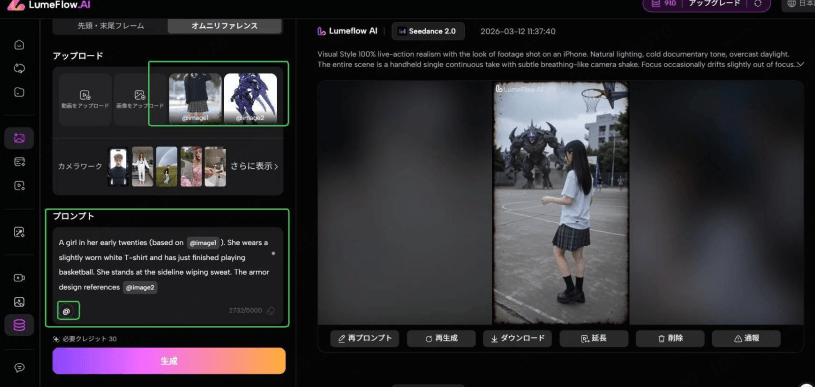The width and height of the screenshot is (815, 387).
Task: Click the Seedance 2.0 model badge
Action: tap(428, 31)
